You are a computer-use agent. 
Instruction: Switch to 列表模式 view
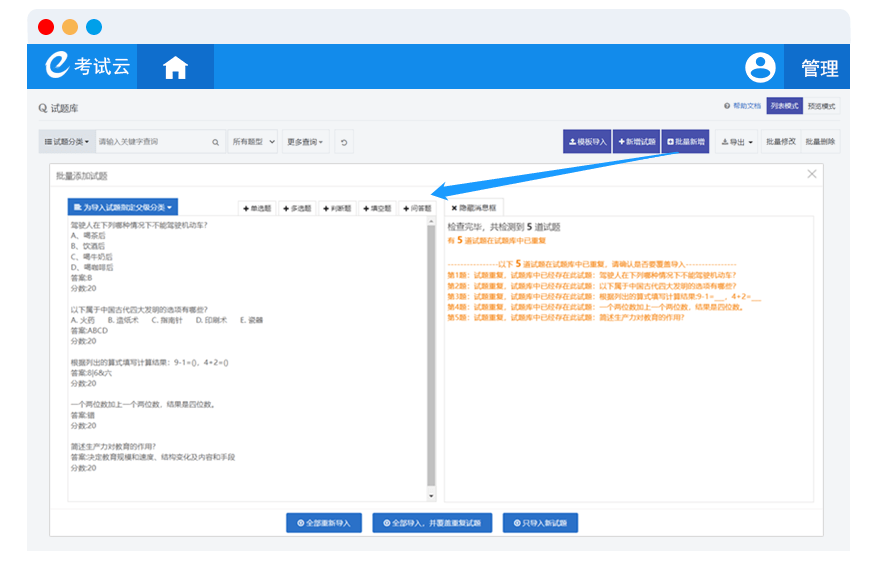click(784, 106)
